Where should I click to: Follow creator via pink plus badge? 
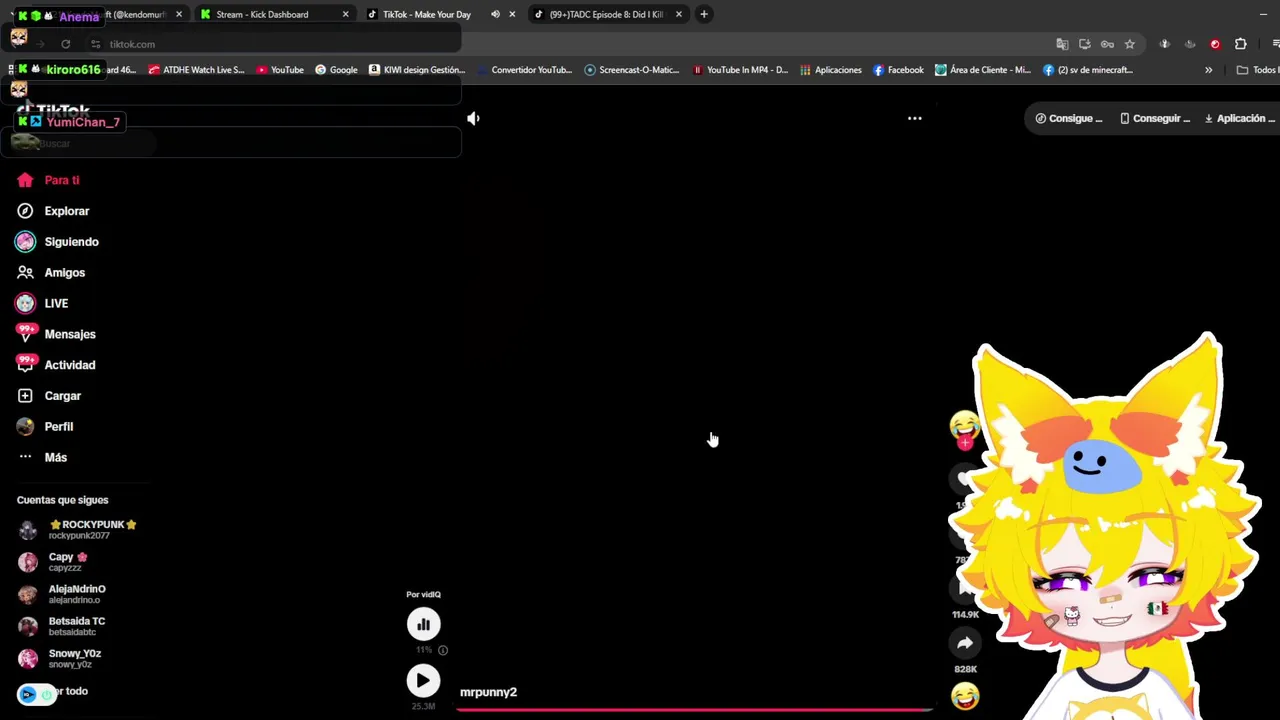[965, 443]
